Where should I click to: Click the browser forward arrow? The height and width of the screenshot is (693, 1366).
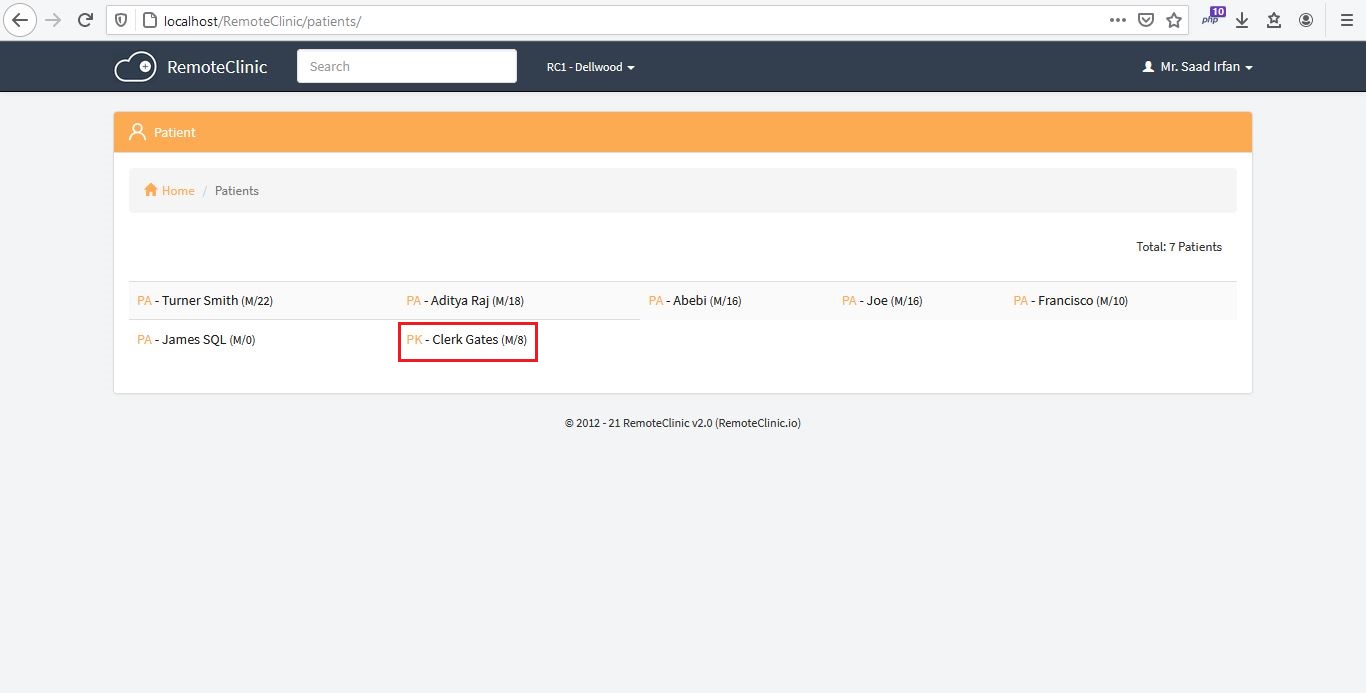pyautogui.click(x=54, y=20)
